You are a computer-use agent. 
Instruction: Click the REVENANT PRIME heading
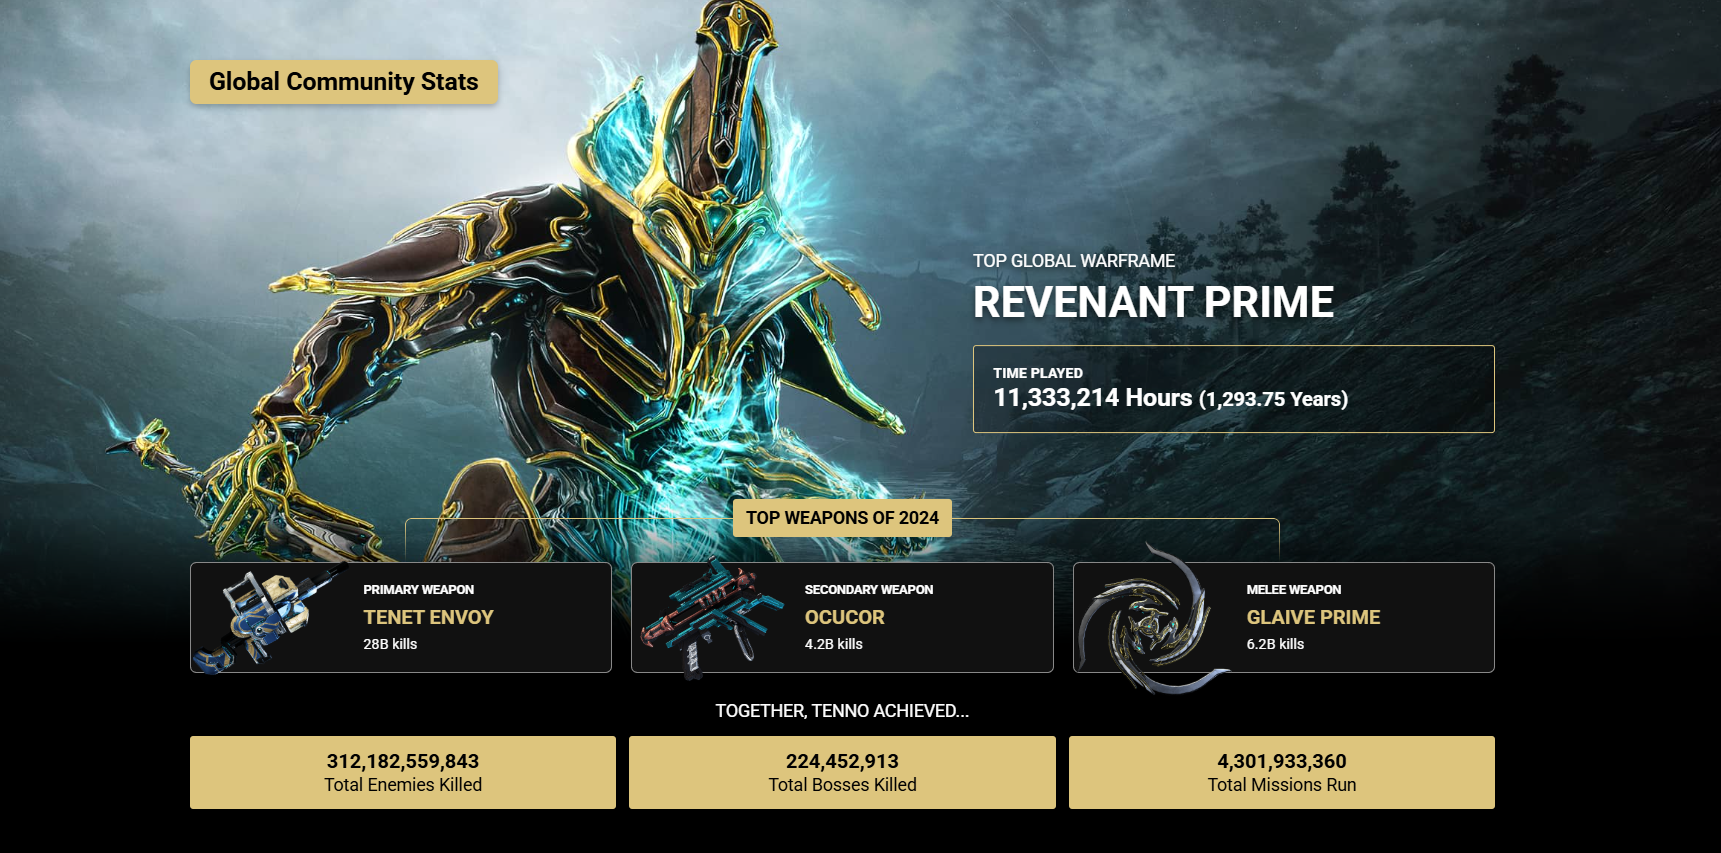[x=1153, y=302]
